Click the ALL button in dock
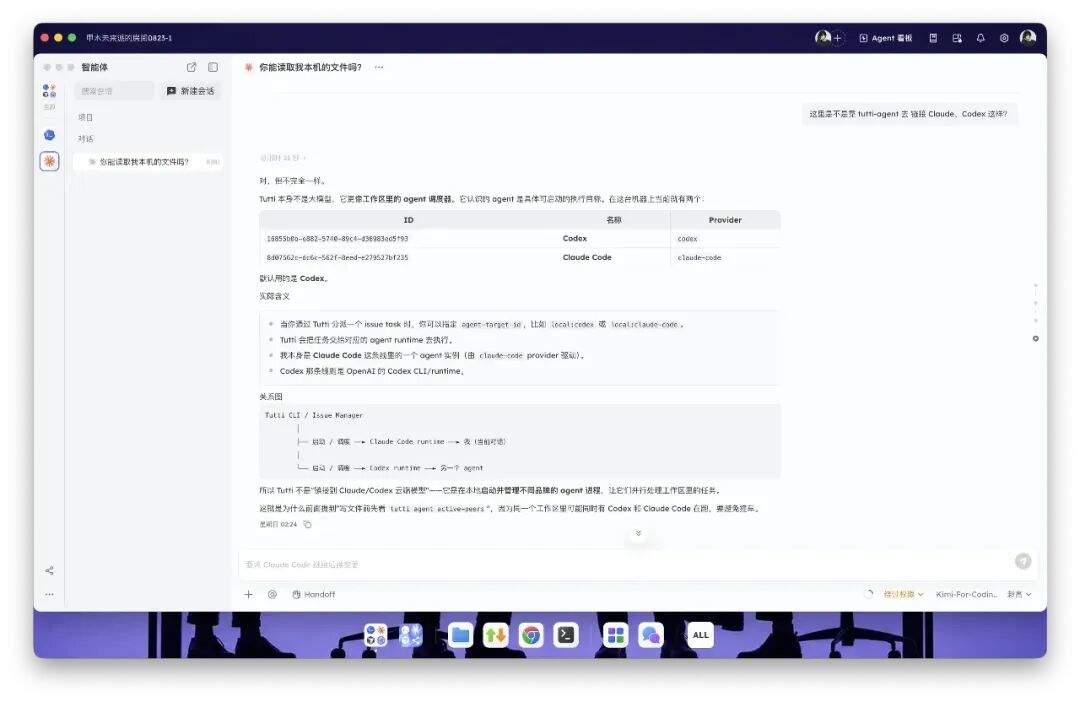The image size is (1080, 702). click(x=700, y=635)
